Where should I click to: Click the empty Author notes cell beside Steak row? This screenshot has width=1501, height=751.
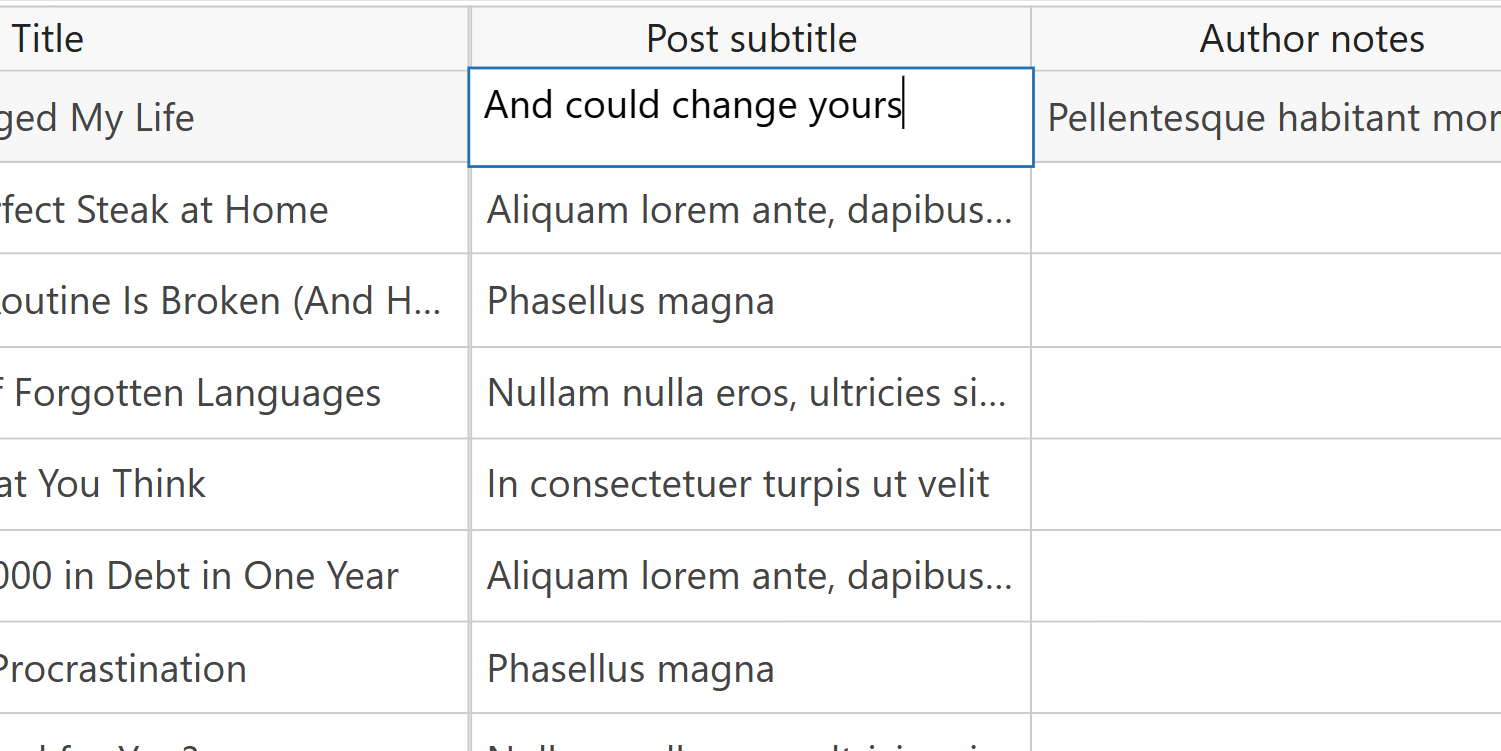point(1266,209)
